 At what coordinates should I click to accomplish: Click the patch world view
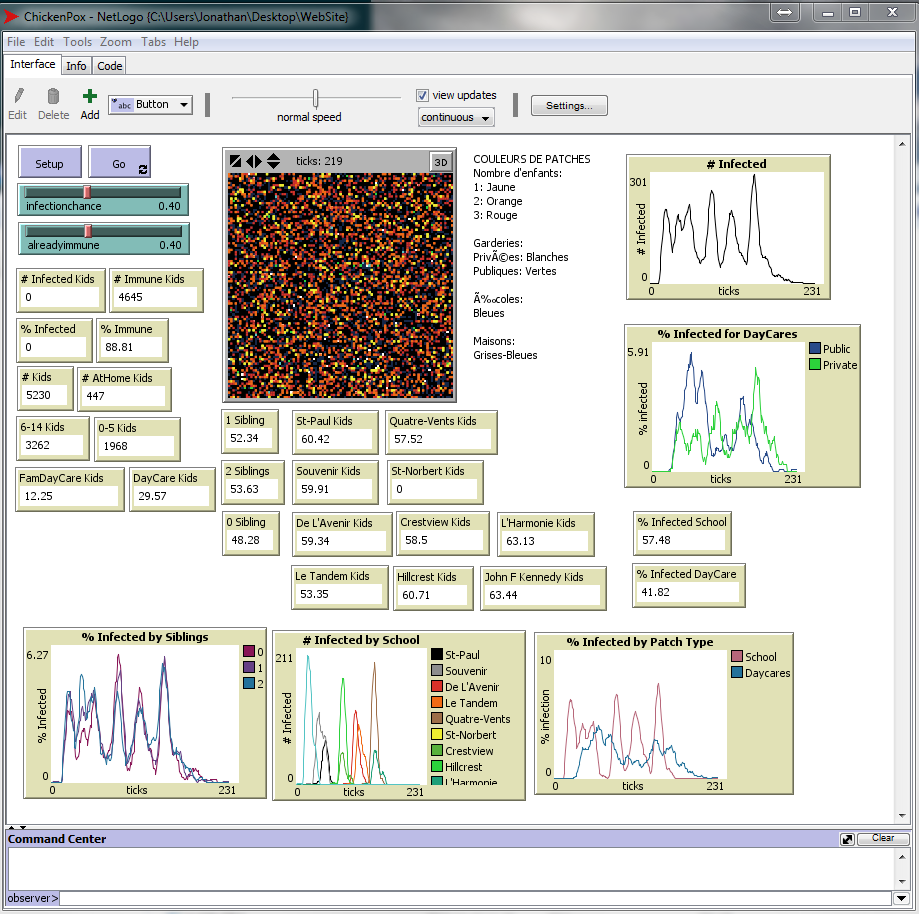pos(340,286)
